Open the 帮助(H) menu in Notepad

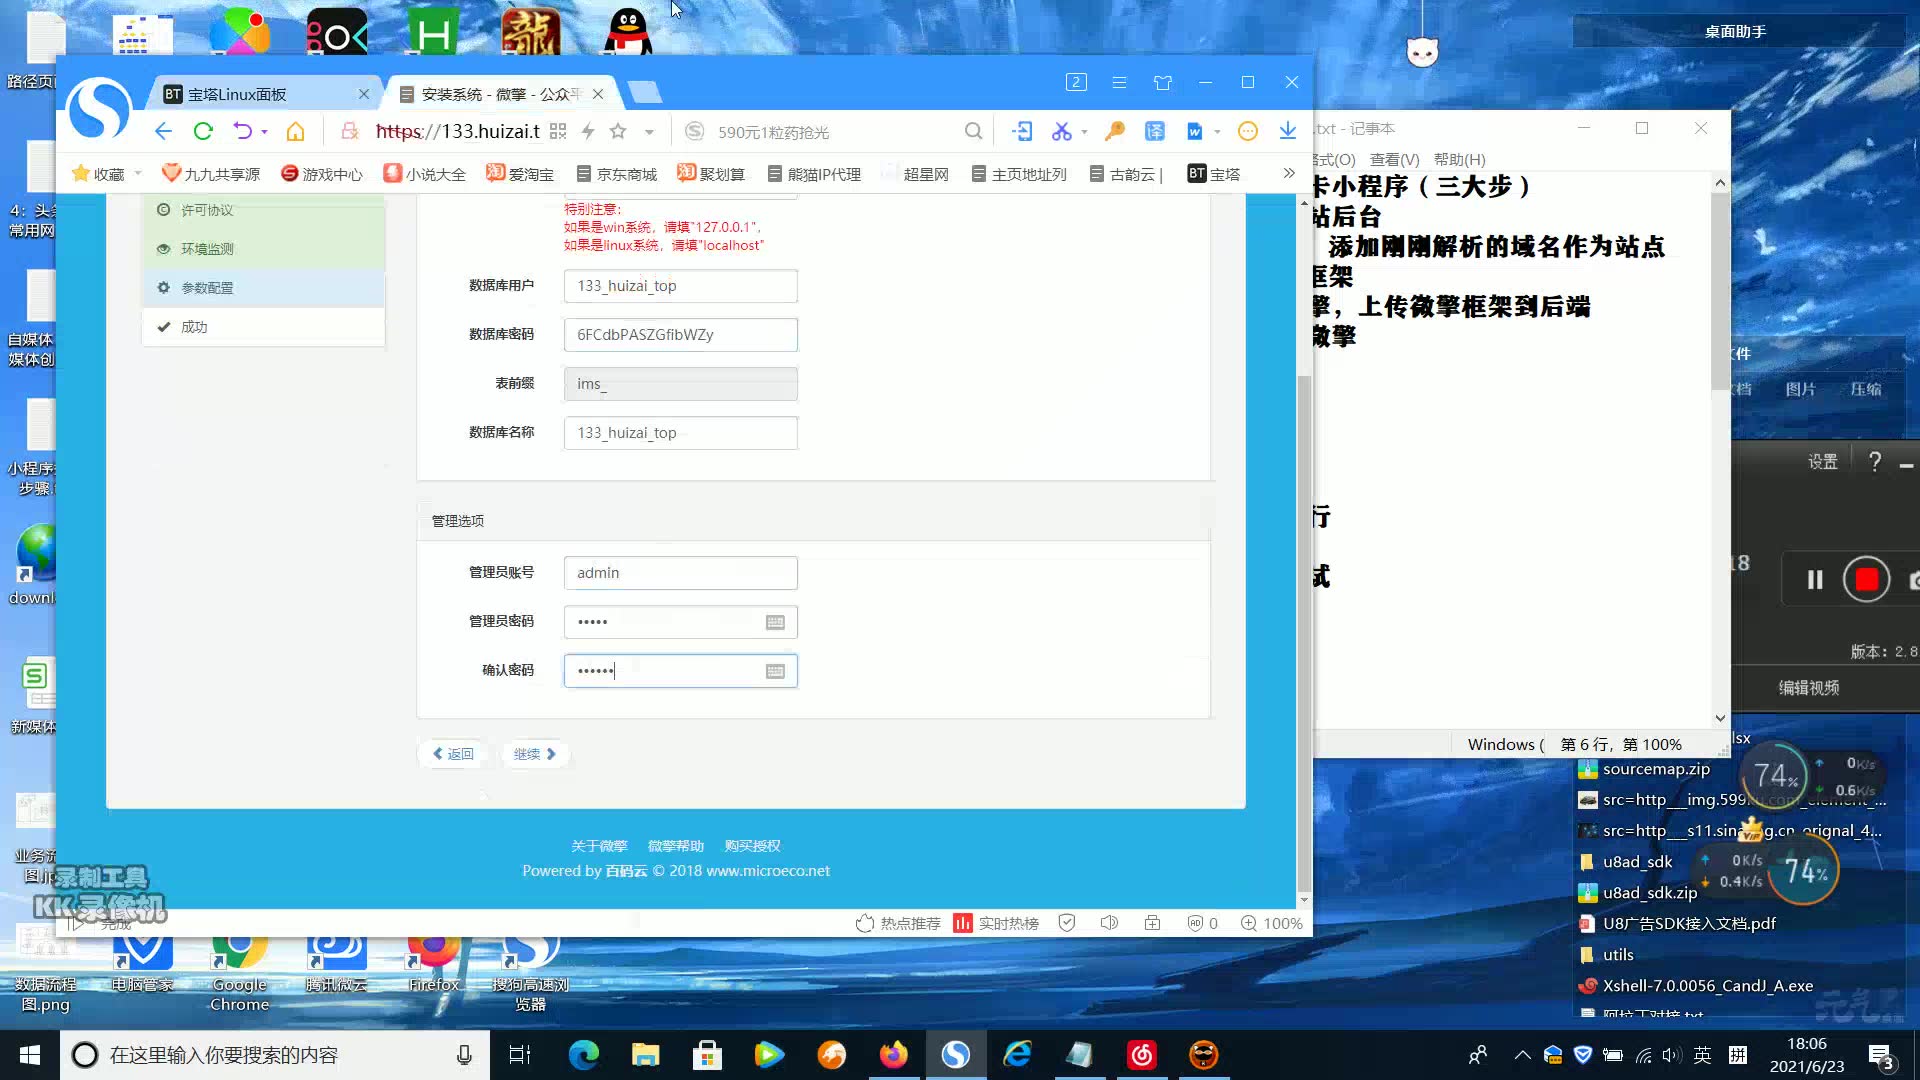point(1460,159)
